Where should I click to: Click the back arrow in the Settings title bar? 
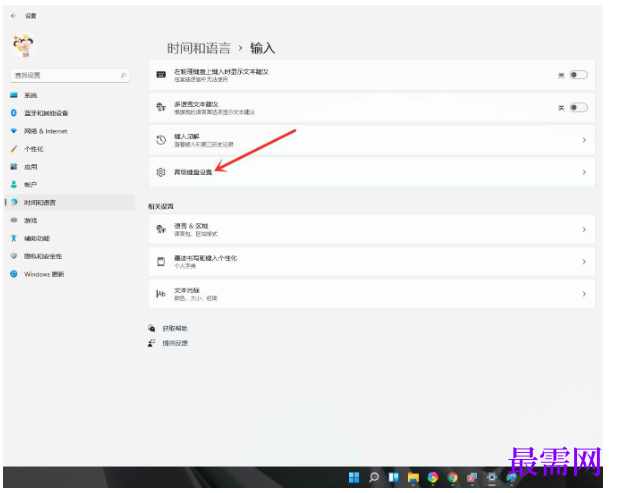coord(14,16)
